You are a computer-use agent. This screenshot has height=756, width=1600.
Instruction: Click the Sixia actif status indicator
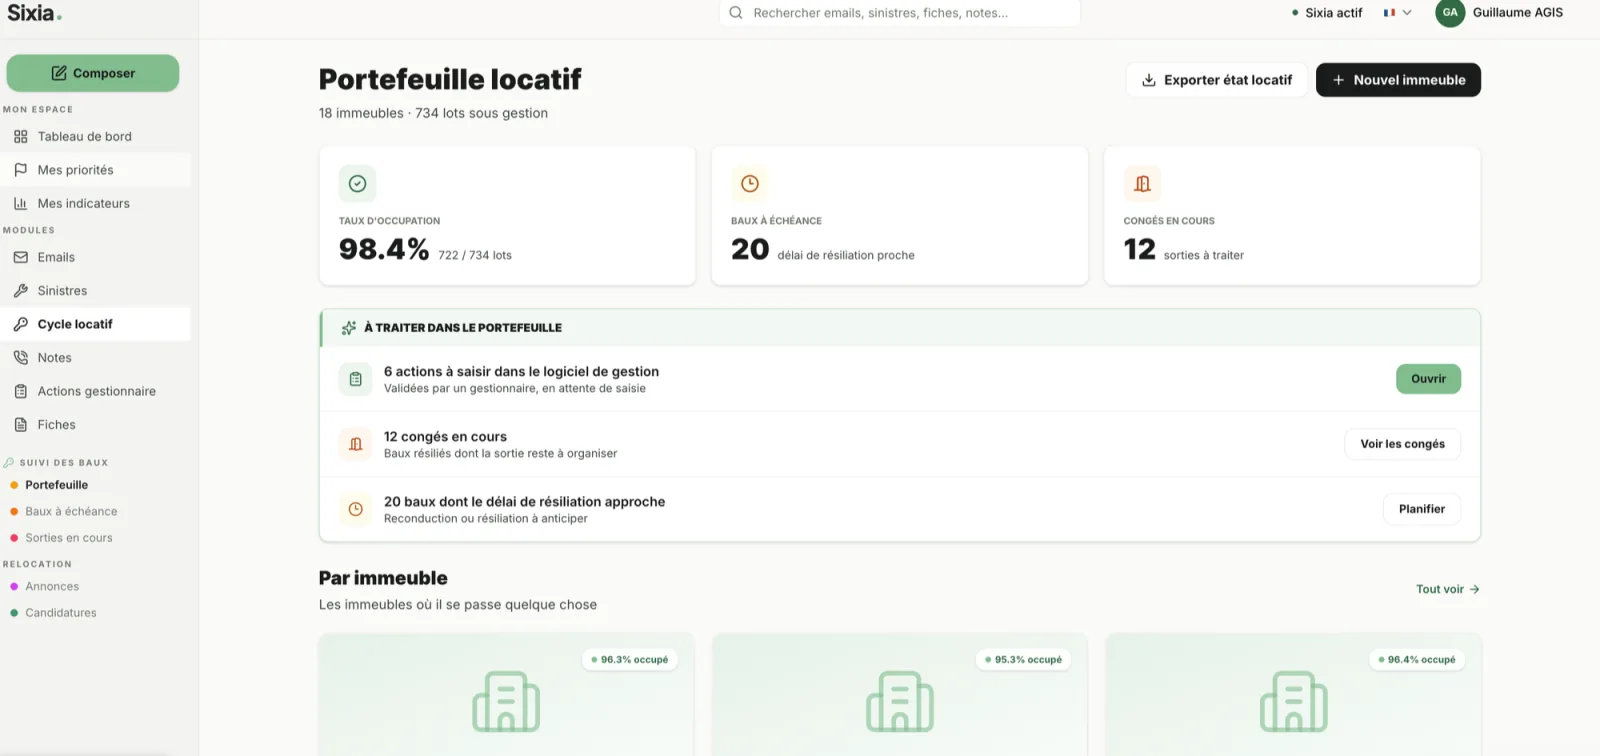[1327, 13]
